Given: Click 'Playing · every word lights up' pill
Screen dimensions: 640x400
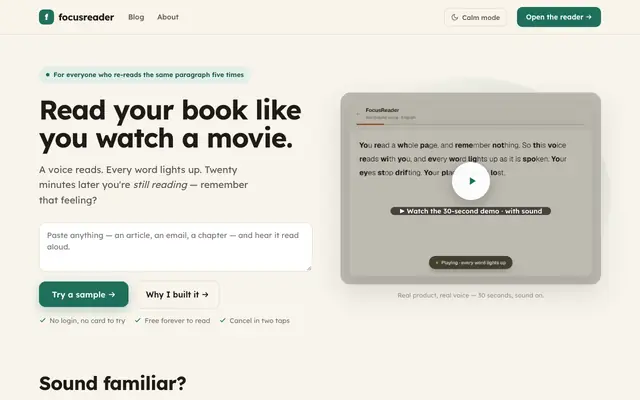Looking at the screenshot, I should pos(471,262).
